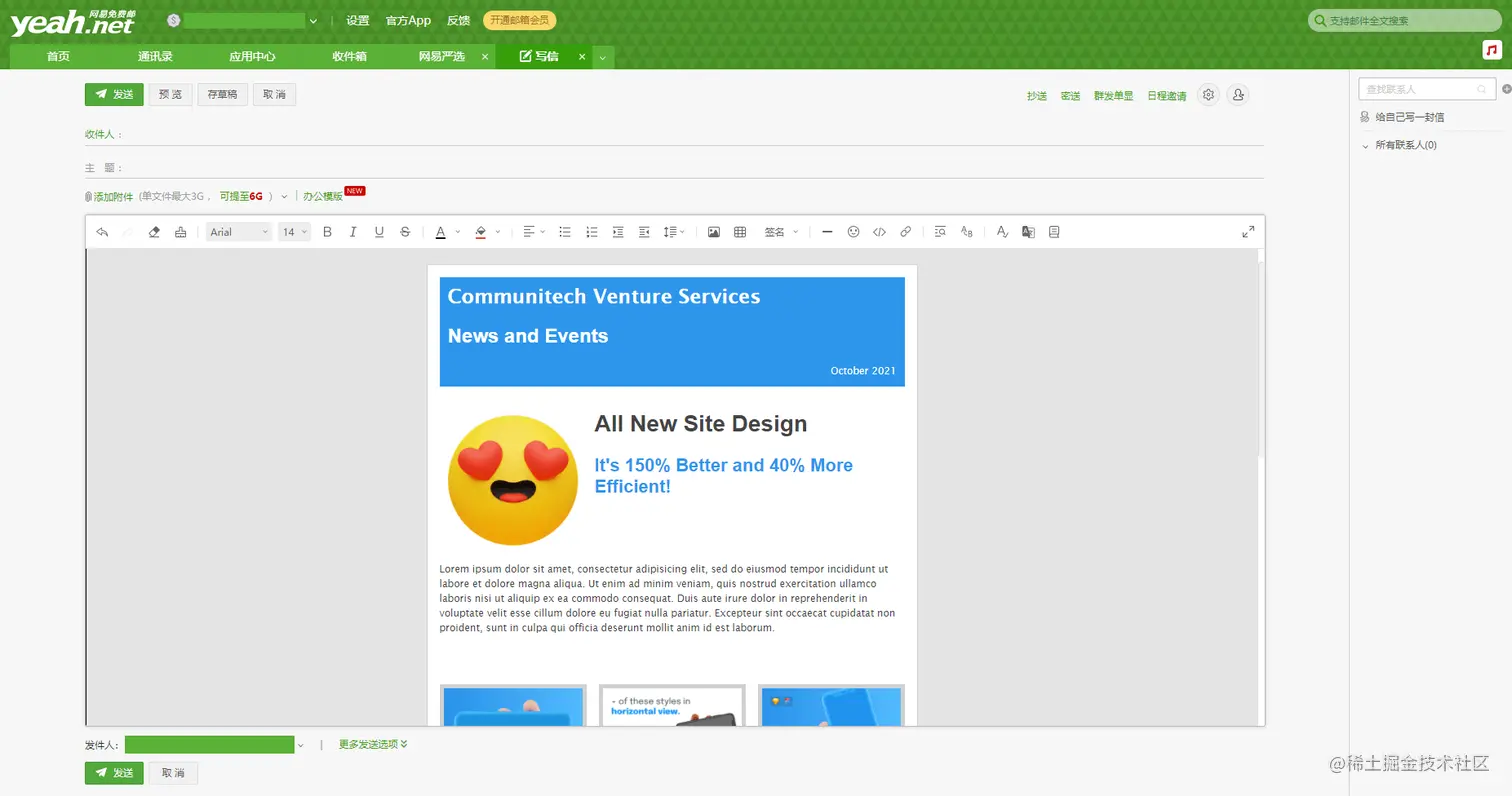Run spell check icon
This screenshot has height=796, width=1512.
click(1002, 232)
